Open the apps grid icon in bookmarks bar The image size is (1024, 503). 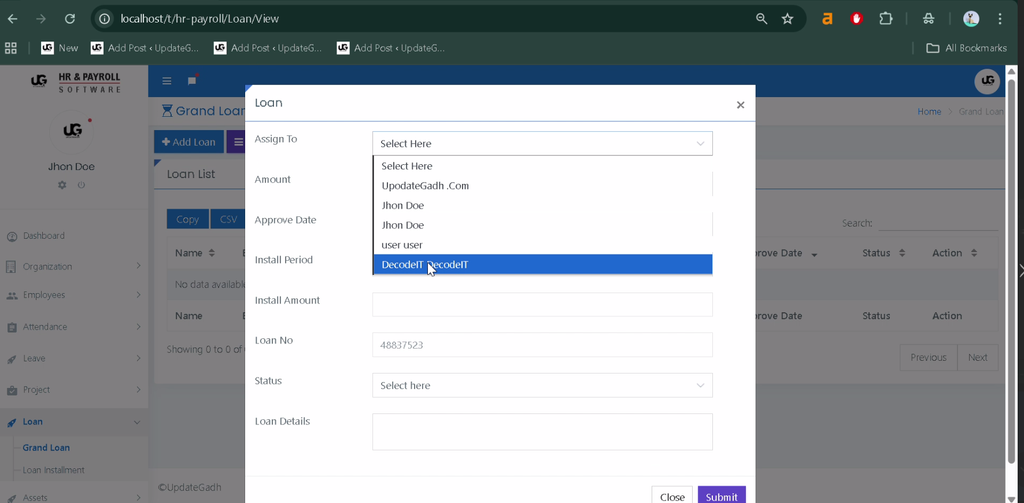coord(10,48)
